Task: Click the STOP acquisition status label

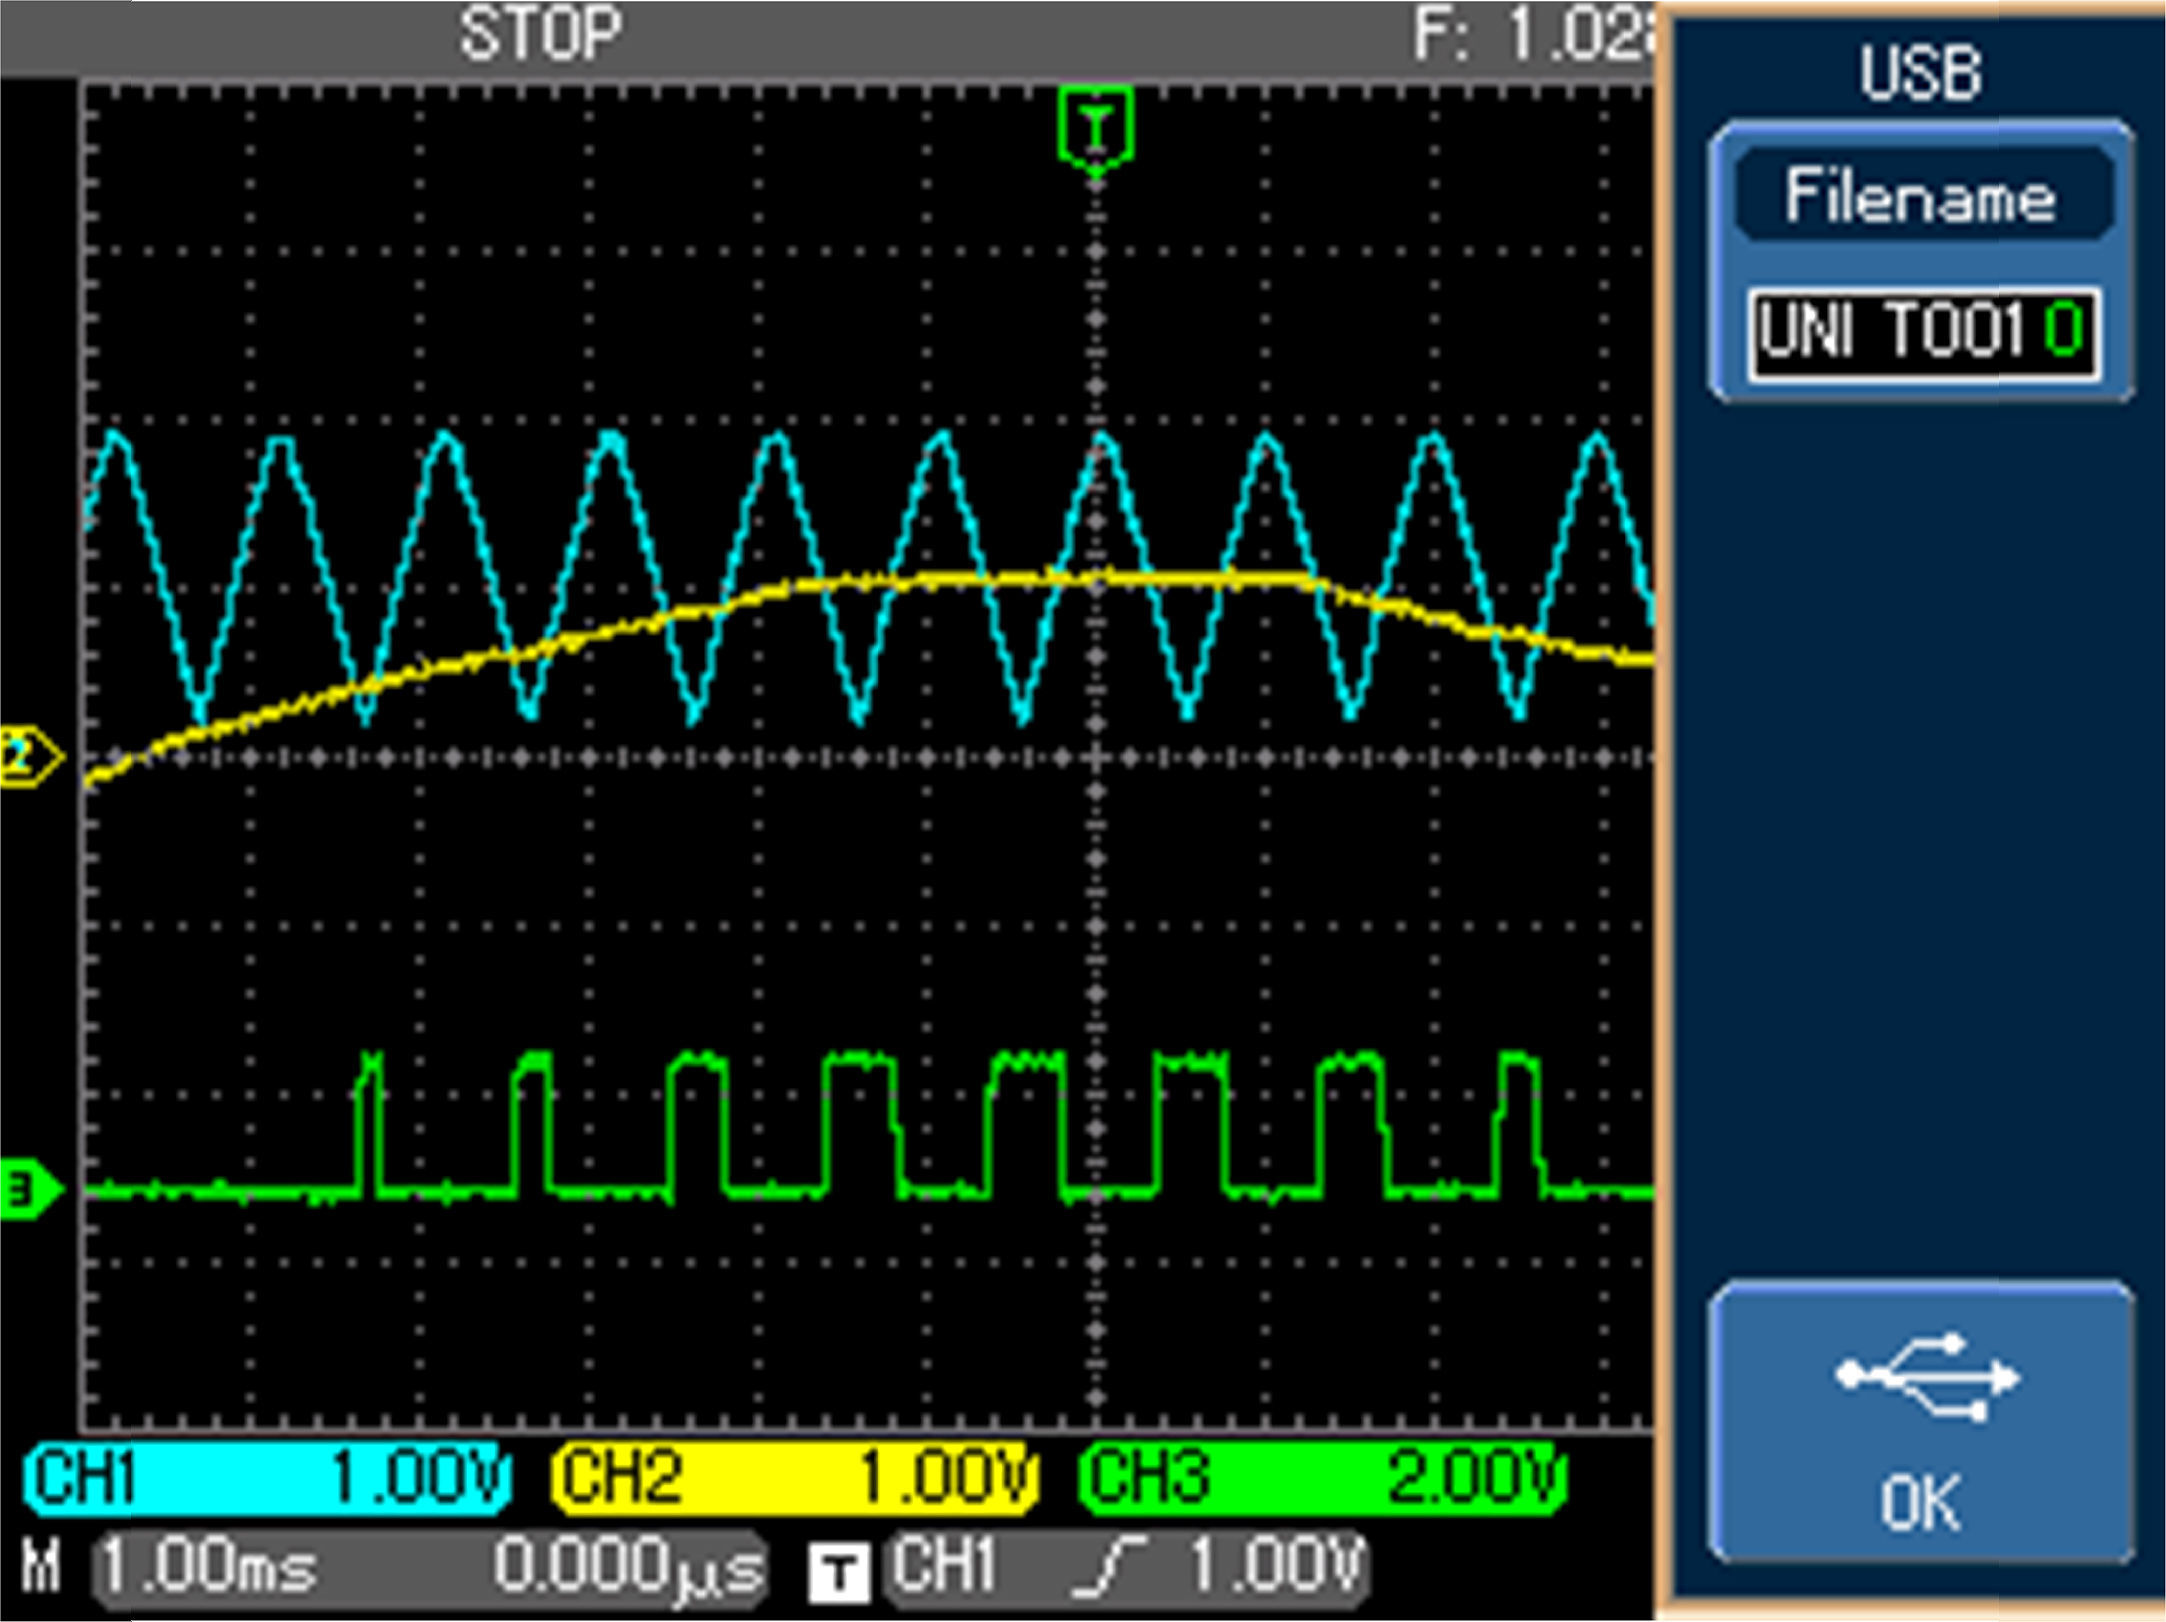Action: pyautogui.click(x=541, y=35)
